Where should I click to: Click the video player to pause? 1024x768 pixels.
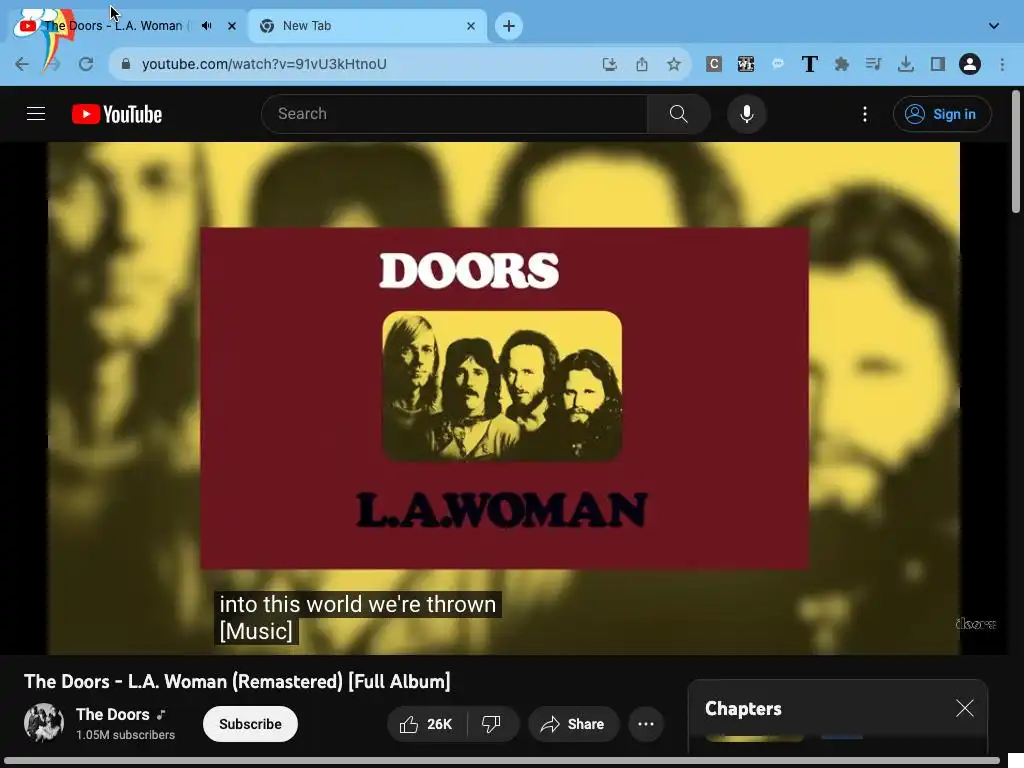click(x=504, y=398)
